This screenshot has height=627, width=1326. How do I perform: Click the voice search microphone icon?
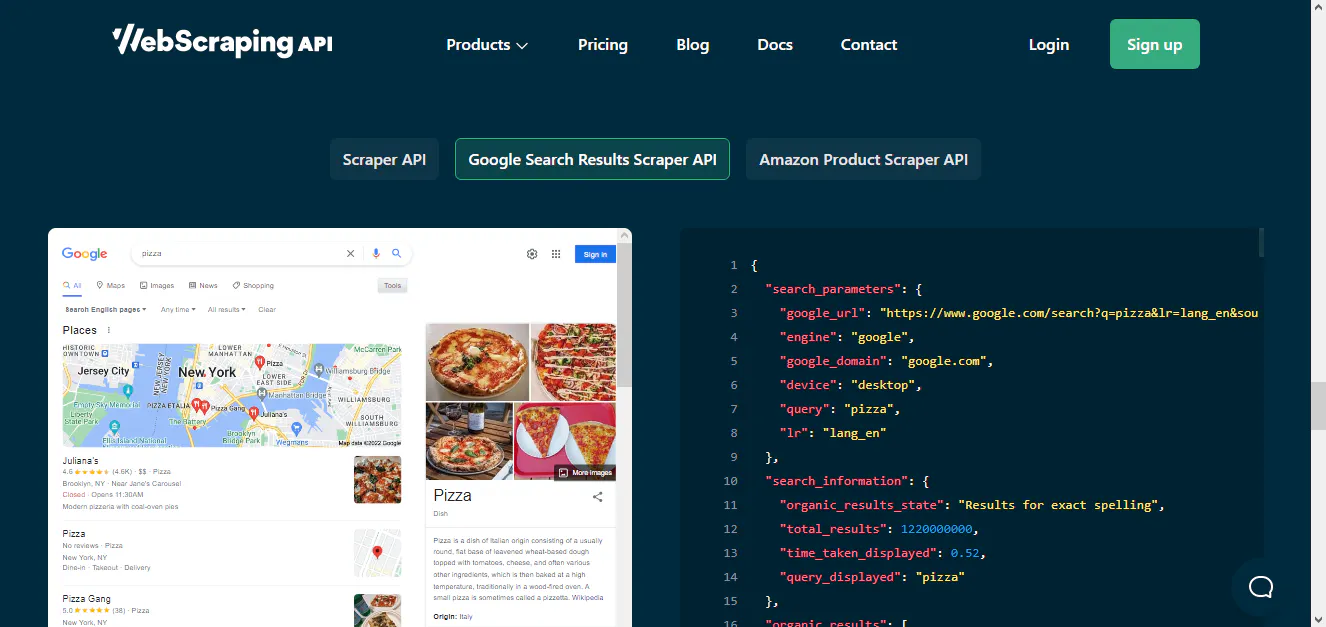coord(376,253)
